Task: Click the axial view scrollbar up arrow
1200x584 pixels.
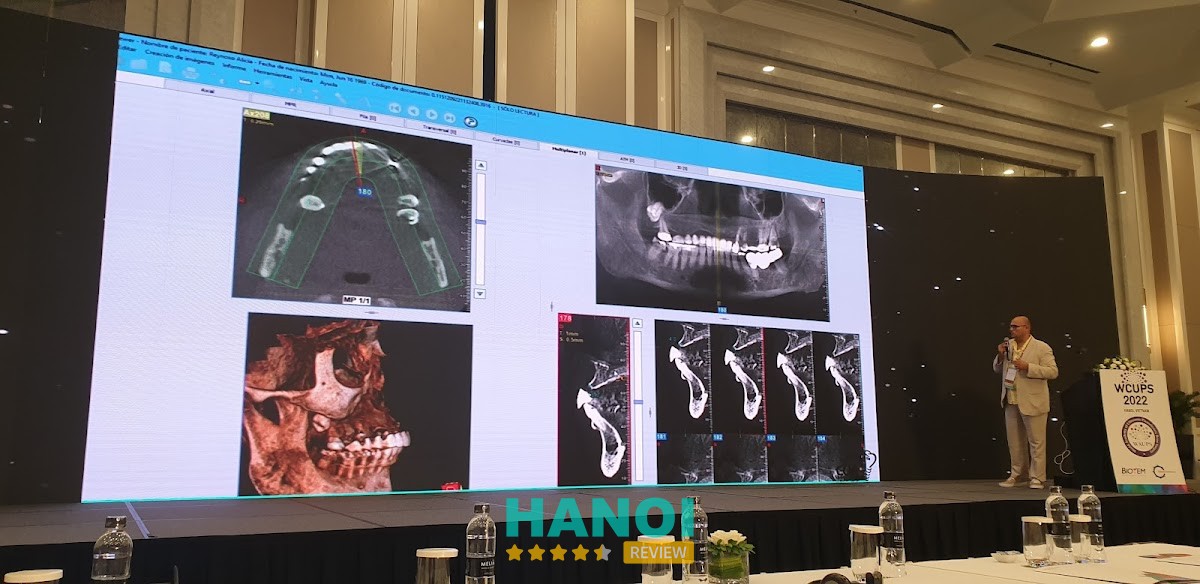Action: click(481, 165)
